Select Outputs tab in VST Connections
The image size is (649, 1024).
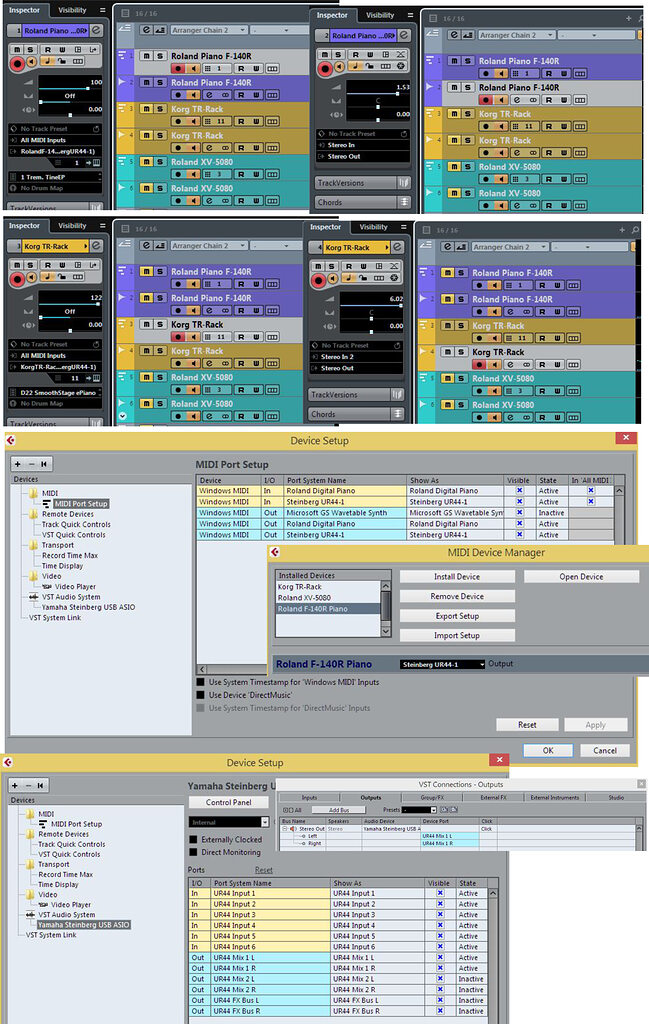371,797
